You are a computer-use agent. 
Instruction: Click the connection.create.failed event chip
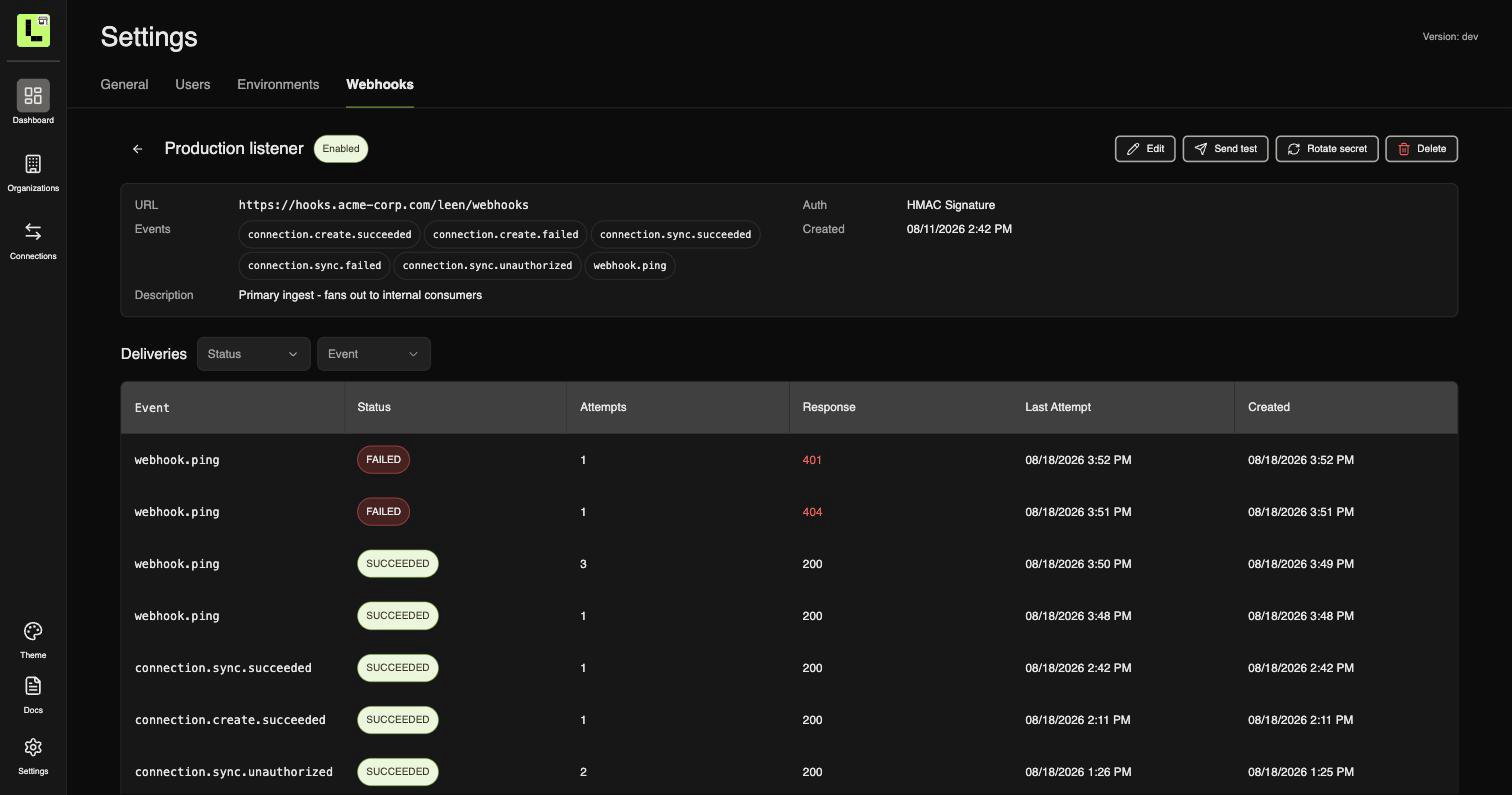[x=506, y=235]
